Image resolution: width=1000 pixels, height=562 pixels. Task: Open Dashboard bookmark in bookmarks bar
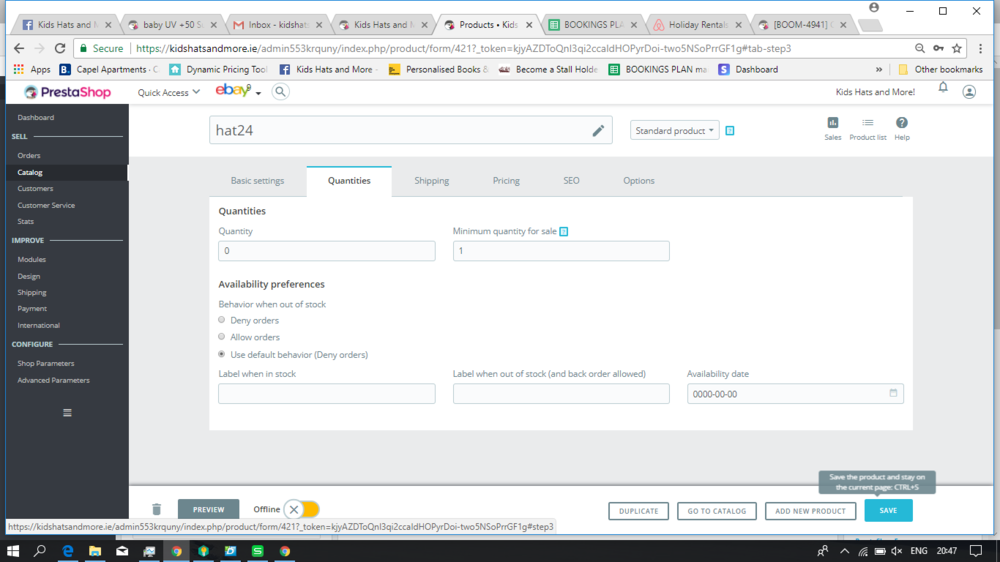(748, 70)
